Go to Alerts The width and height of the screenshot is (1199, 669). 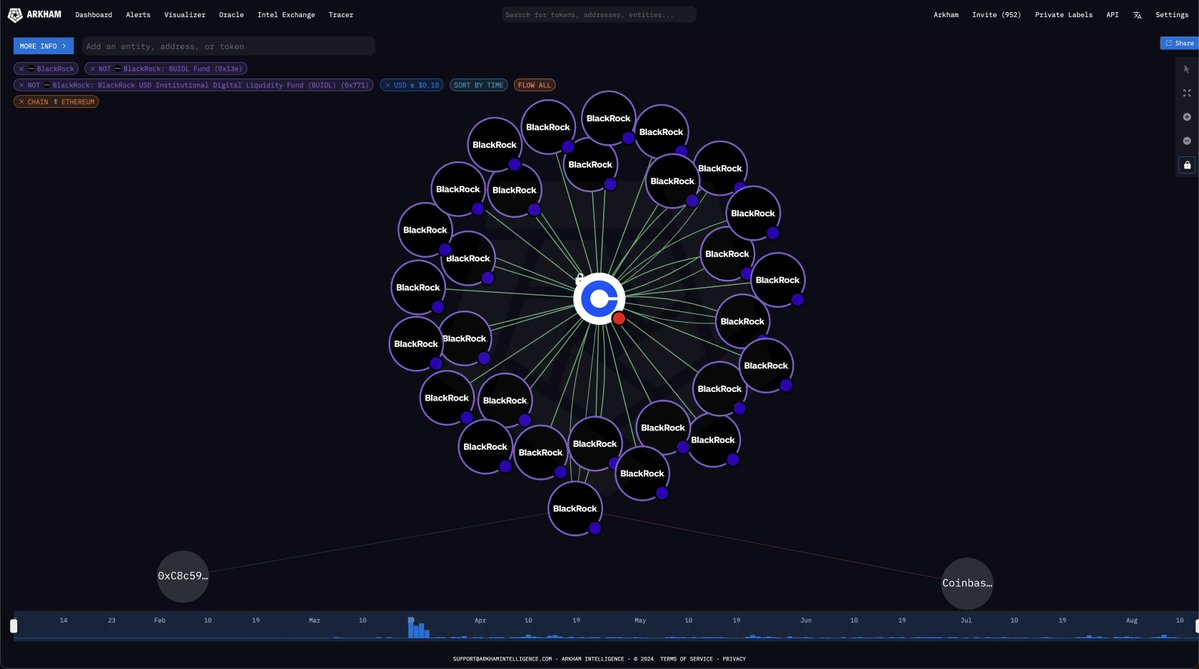pyautogui.click(x=138, y=15)
